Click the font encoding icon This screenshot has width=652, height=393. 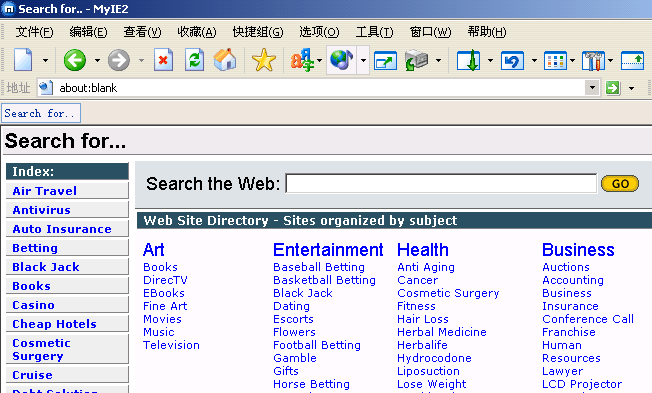(x=302, y=60)
